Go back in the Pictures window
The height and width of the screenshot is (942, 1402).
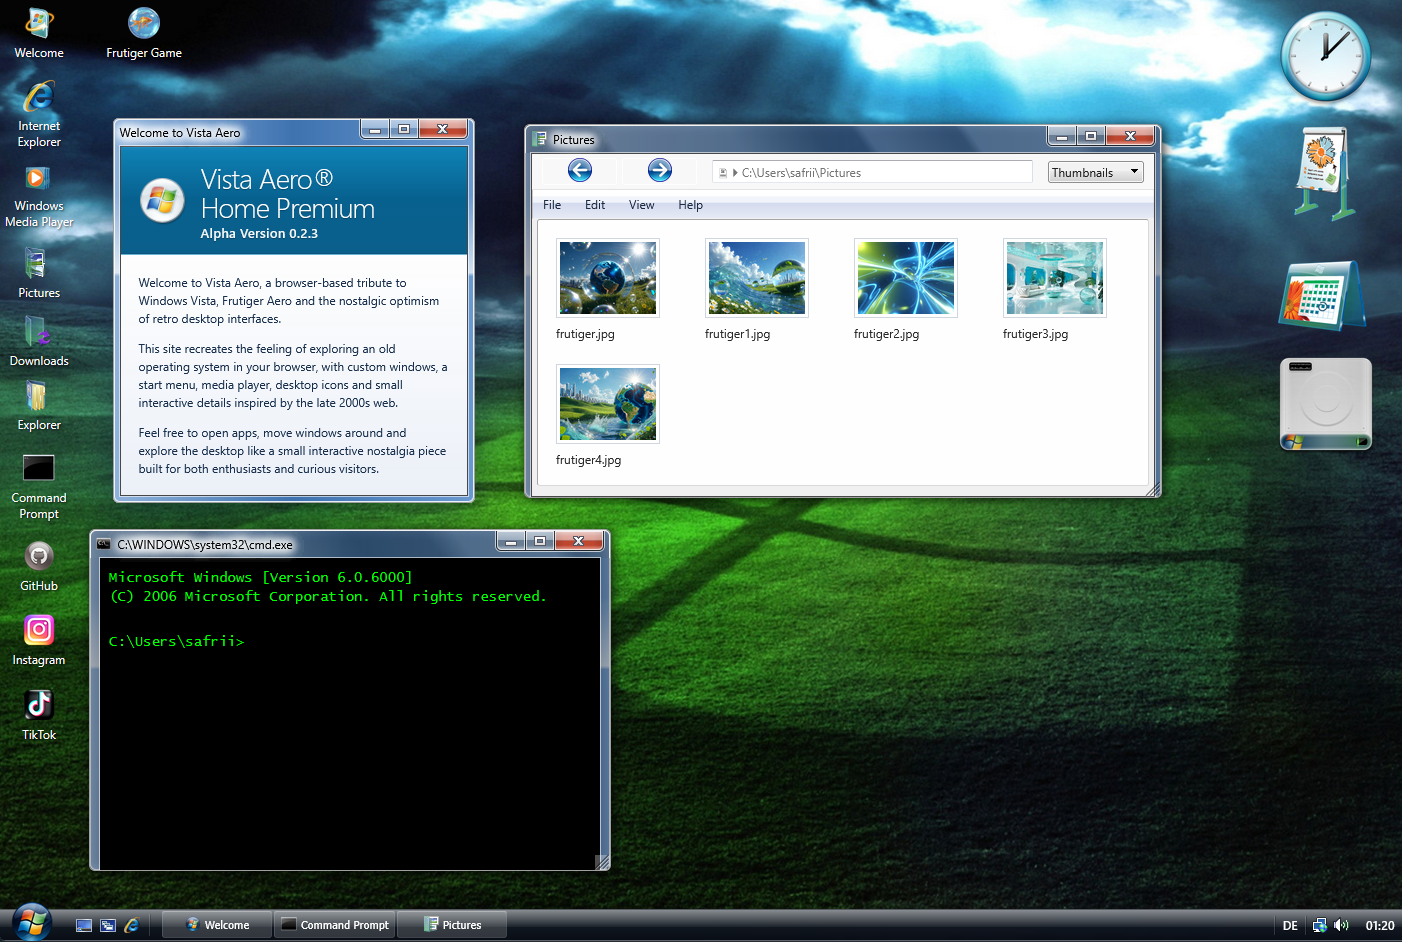[x=580, y=170]
